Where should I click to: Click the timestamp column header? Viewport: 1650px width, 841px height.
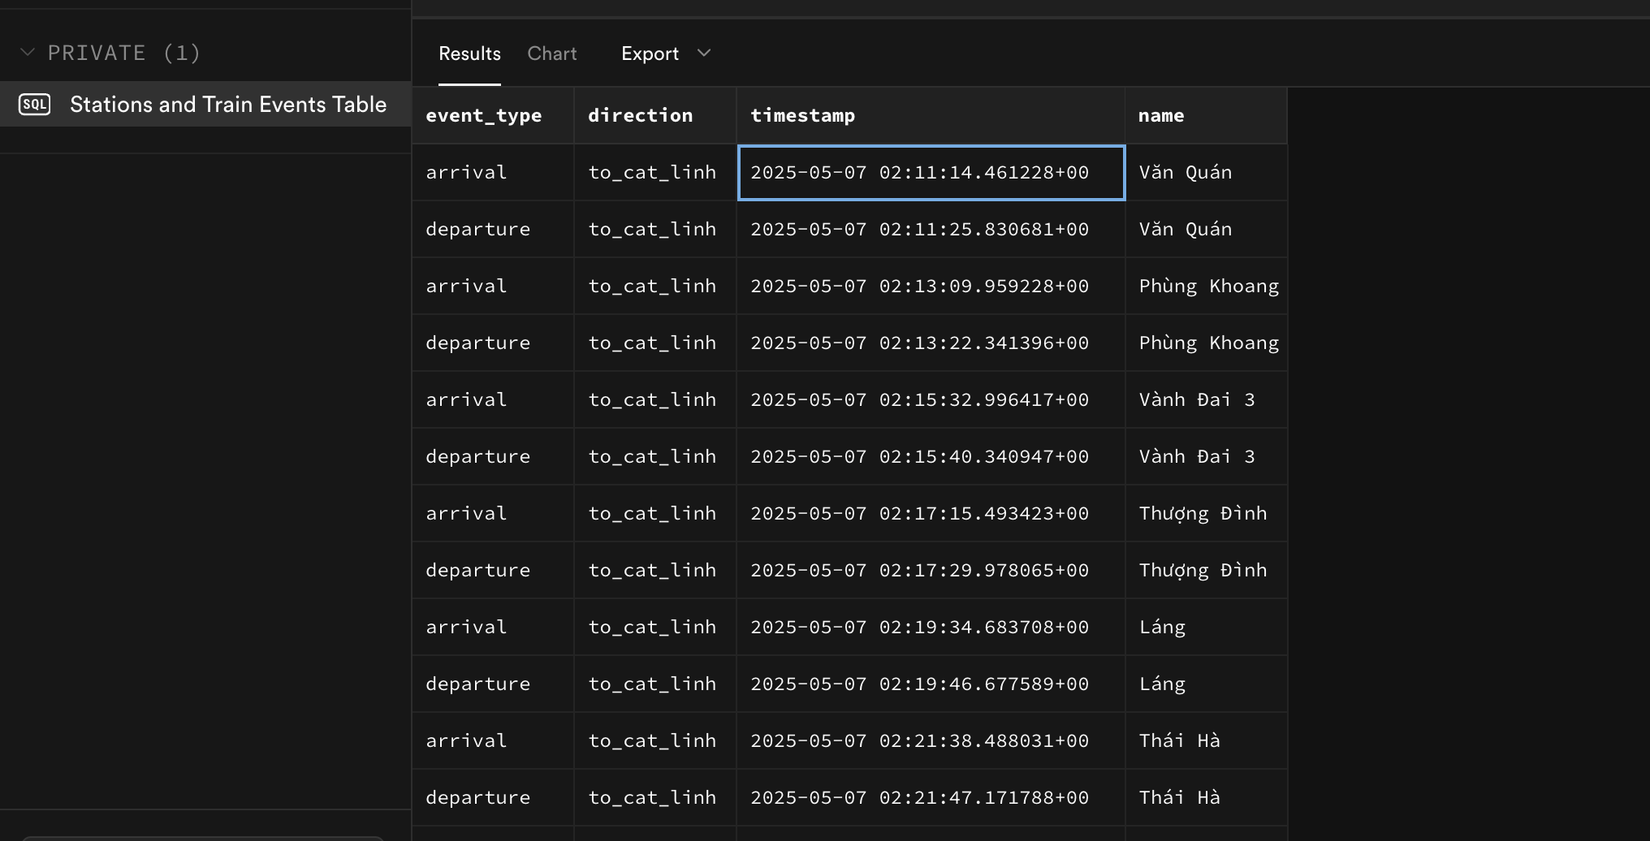pyautogui.click(x=803, y=116)
